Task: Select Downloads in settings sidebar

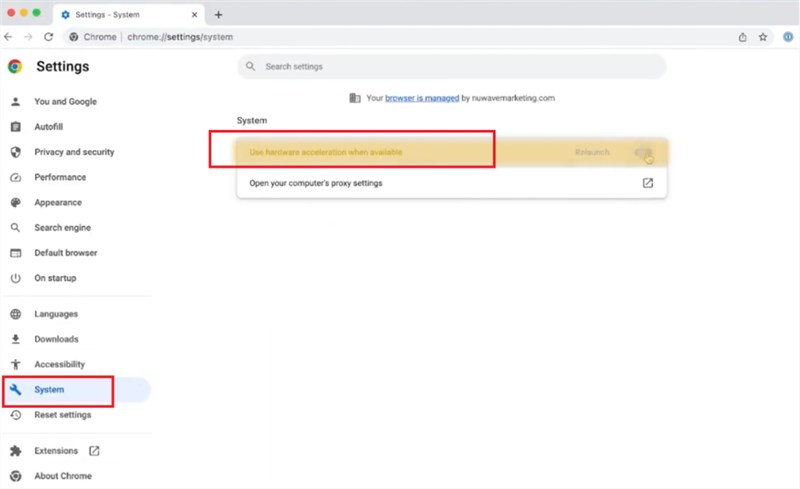Action: click(56, 339)
